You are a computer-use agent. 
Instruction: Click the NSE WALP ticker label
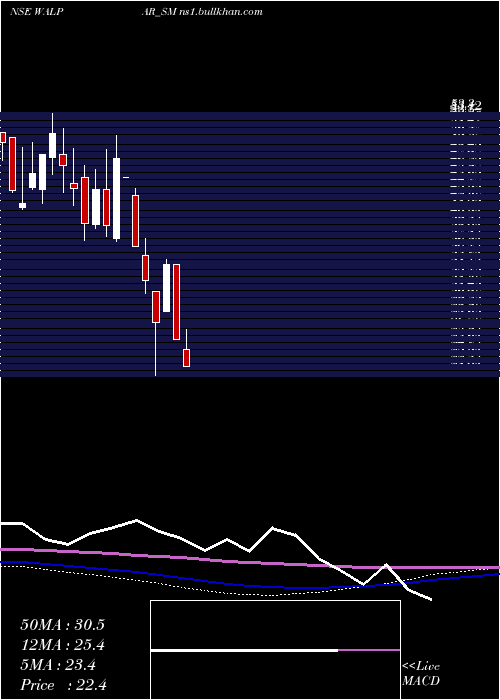pos(36,12)
